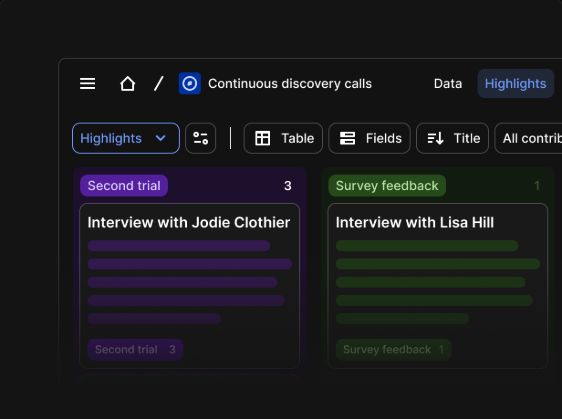Click the Fields rows icon
The width and height of the screenshot is (562, 419).
click(x=347, y=138)
